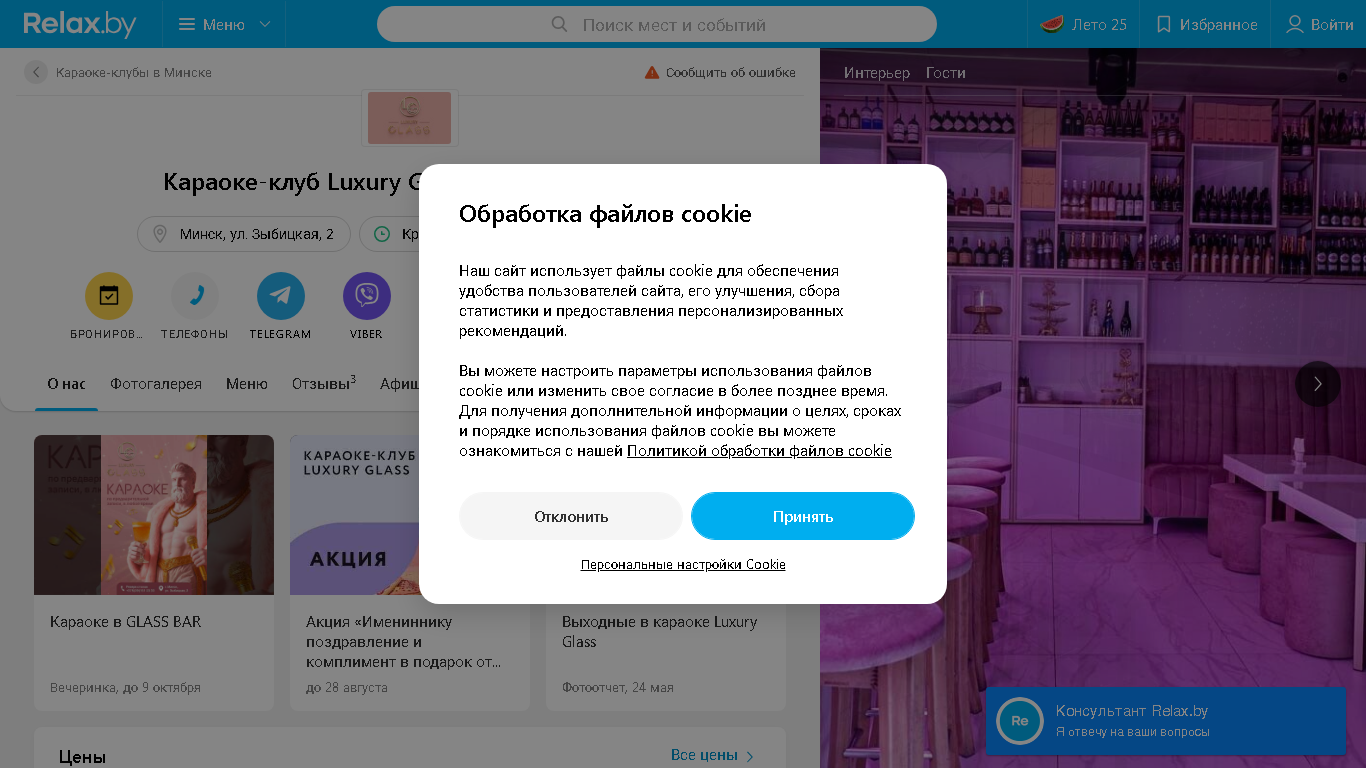Open the Консультант Relax.by chat widget
The height and width of the screenshot is (768, 1366).
point(1166,720)
